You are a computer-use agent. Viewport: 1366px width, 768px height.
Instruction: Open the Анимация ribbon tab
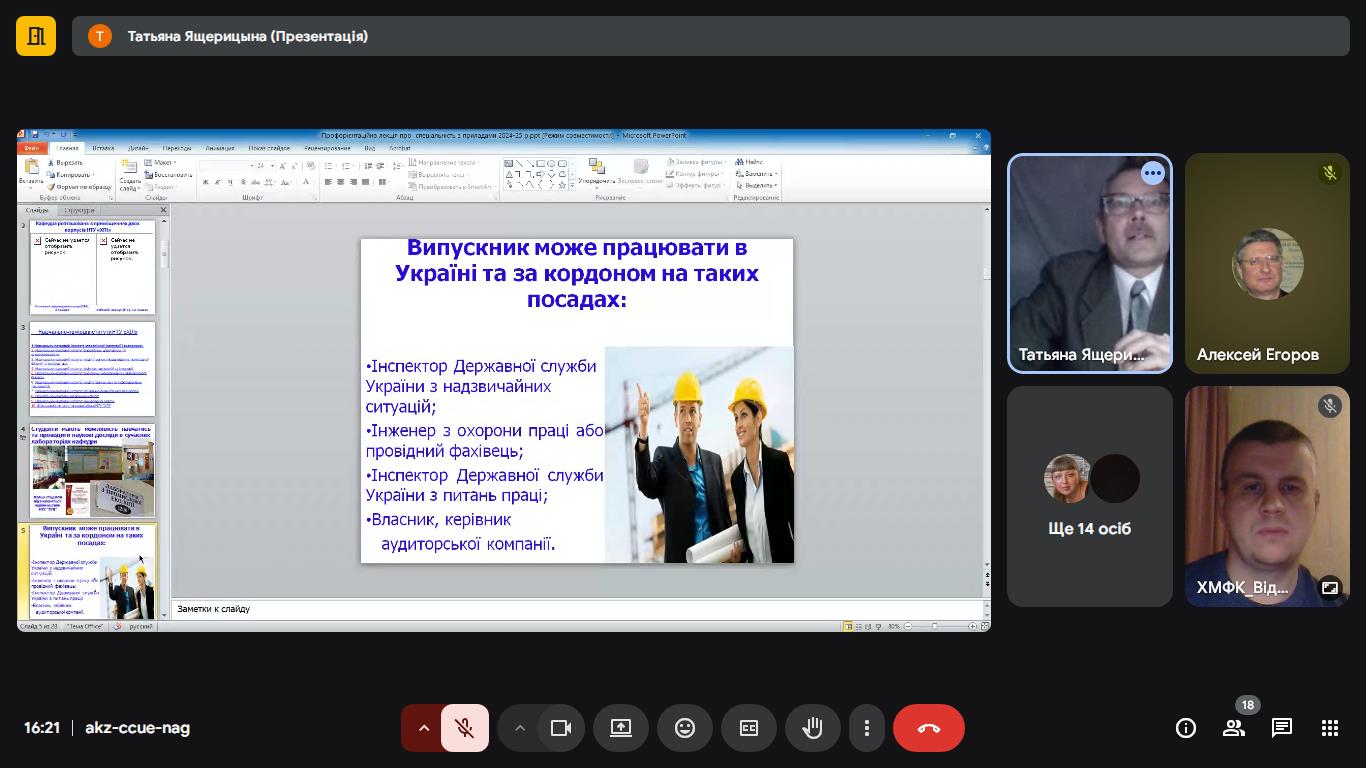click(x=220, y=148)
